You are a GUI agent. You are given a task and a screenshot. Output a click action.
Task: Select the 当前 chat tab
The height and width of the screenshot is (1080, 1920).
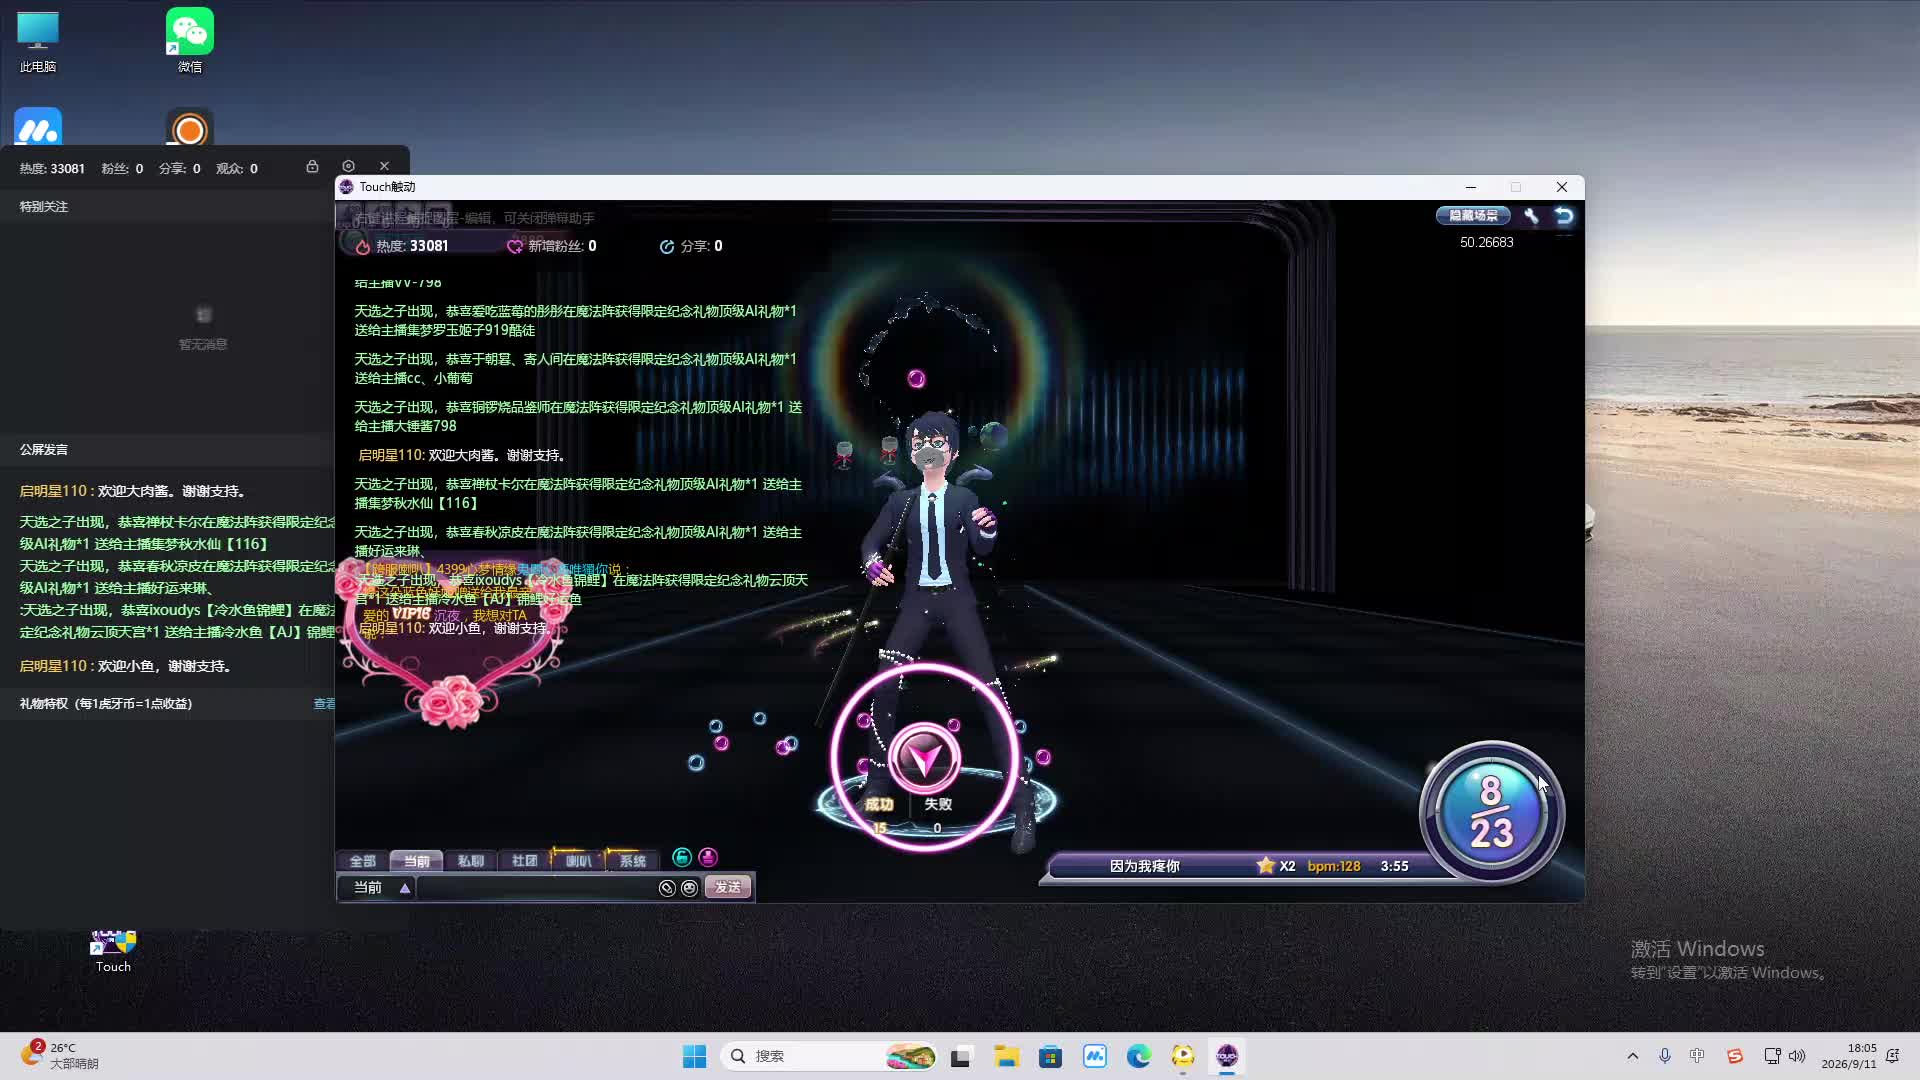[x=416, y=860]
